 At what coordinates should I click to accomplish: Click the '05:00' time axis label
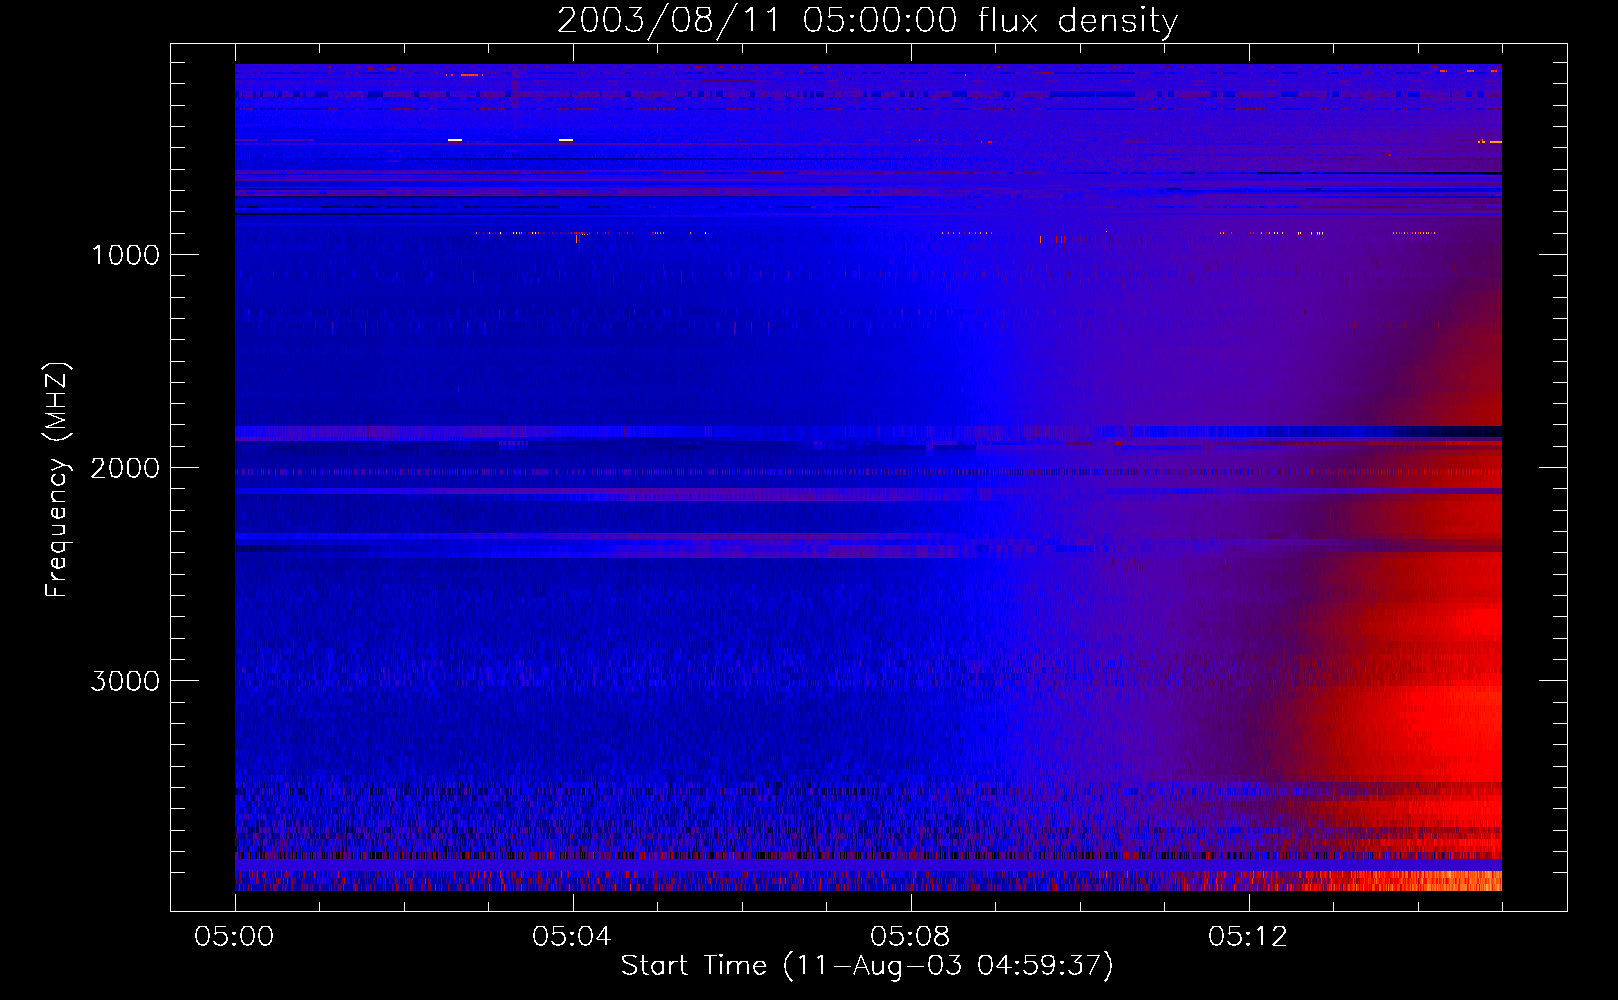[x=234, y=936]
